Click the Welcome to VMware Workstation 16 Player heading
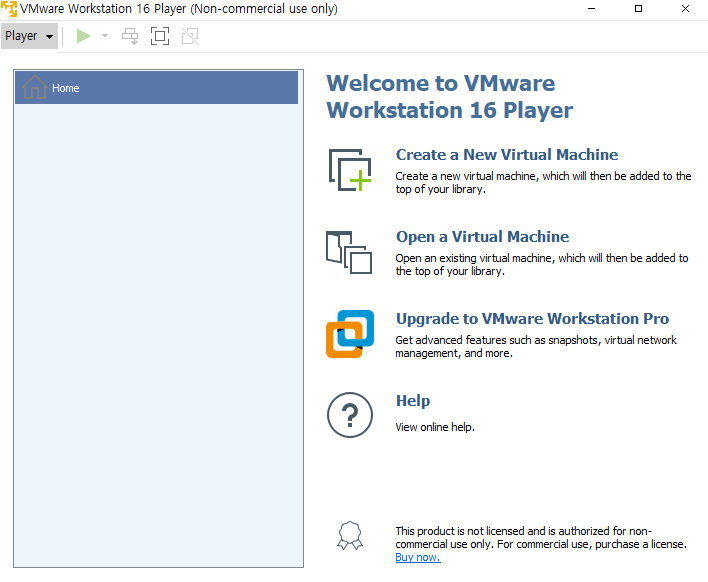The image size is (708, 582). tap(450, 97)
